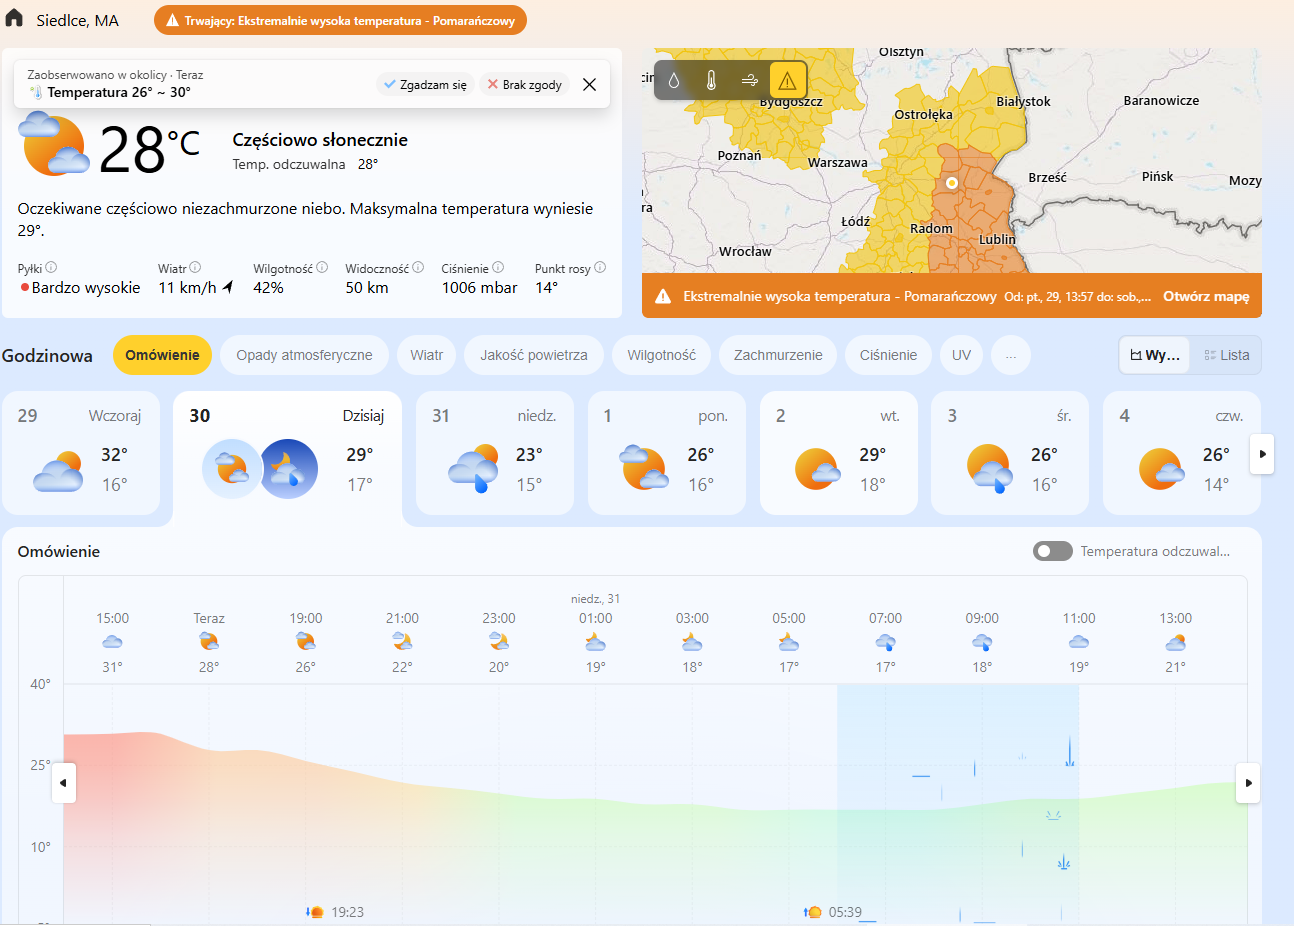Expand more hourly categories with the ellipsis
This screenshot has height=926, width=1294.
point(1011,355)
